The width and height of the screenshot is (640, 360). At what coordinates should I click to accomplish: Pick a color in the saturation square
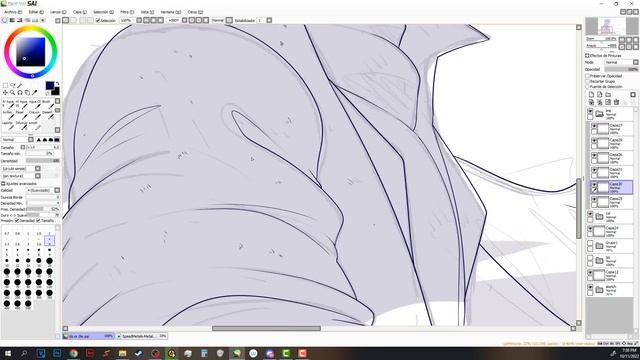point(31,52)
